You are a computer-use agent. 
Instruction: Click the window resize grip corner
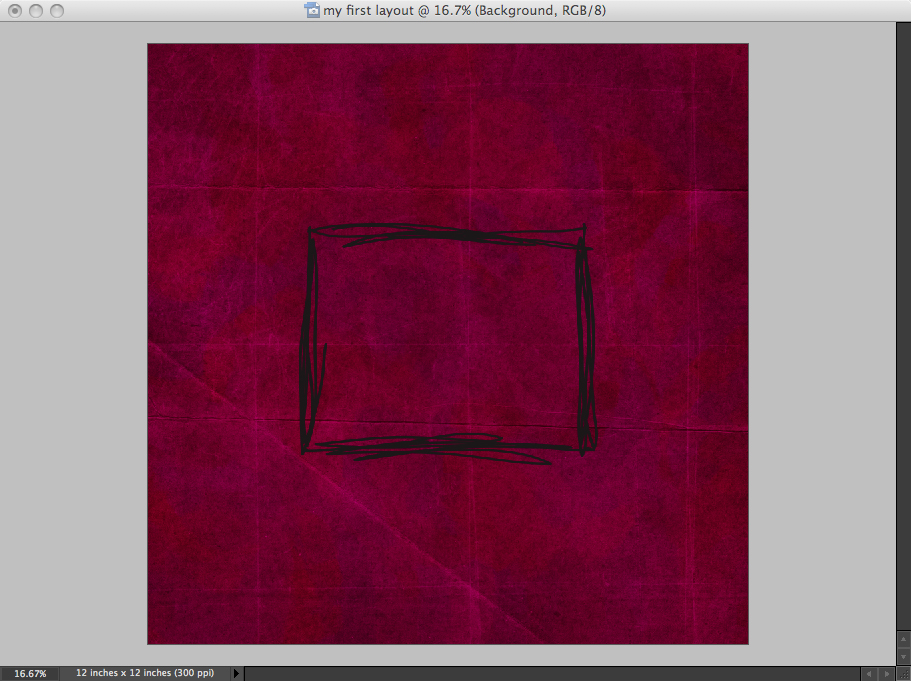pyautogui.click(x=903, y=674)
